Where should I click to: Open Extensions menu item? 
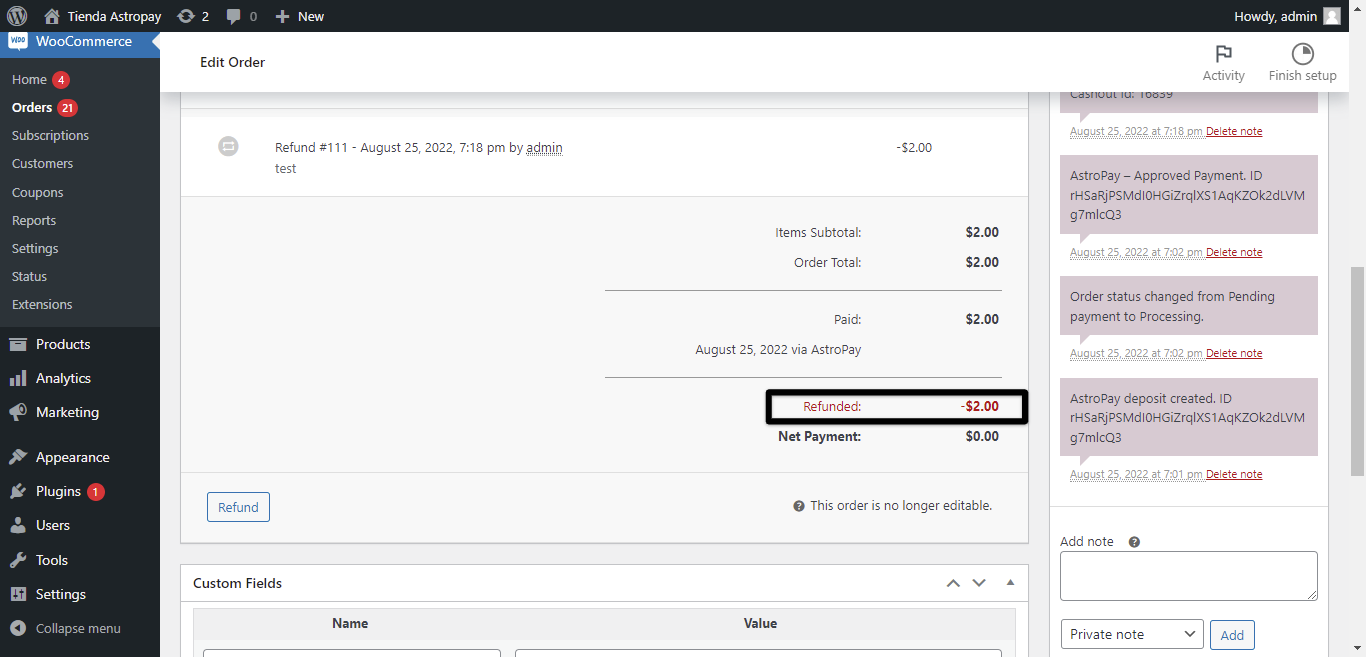click(x=42, y=304)
